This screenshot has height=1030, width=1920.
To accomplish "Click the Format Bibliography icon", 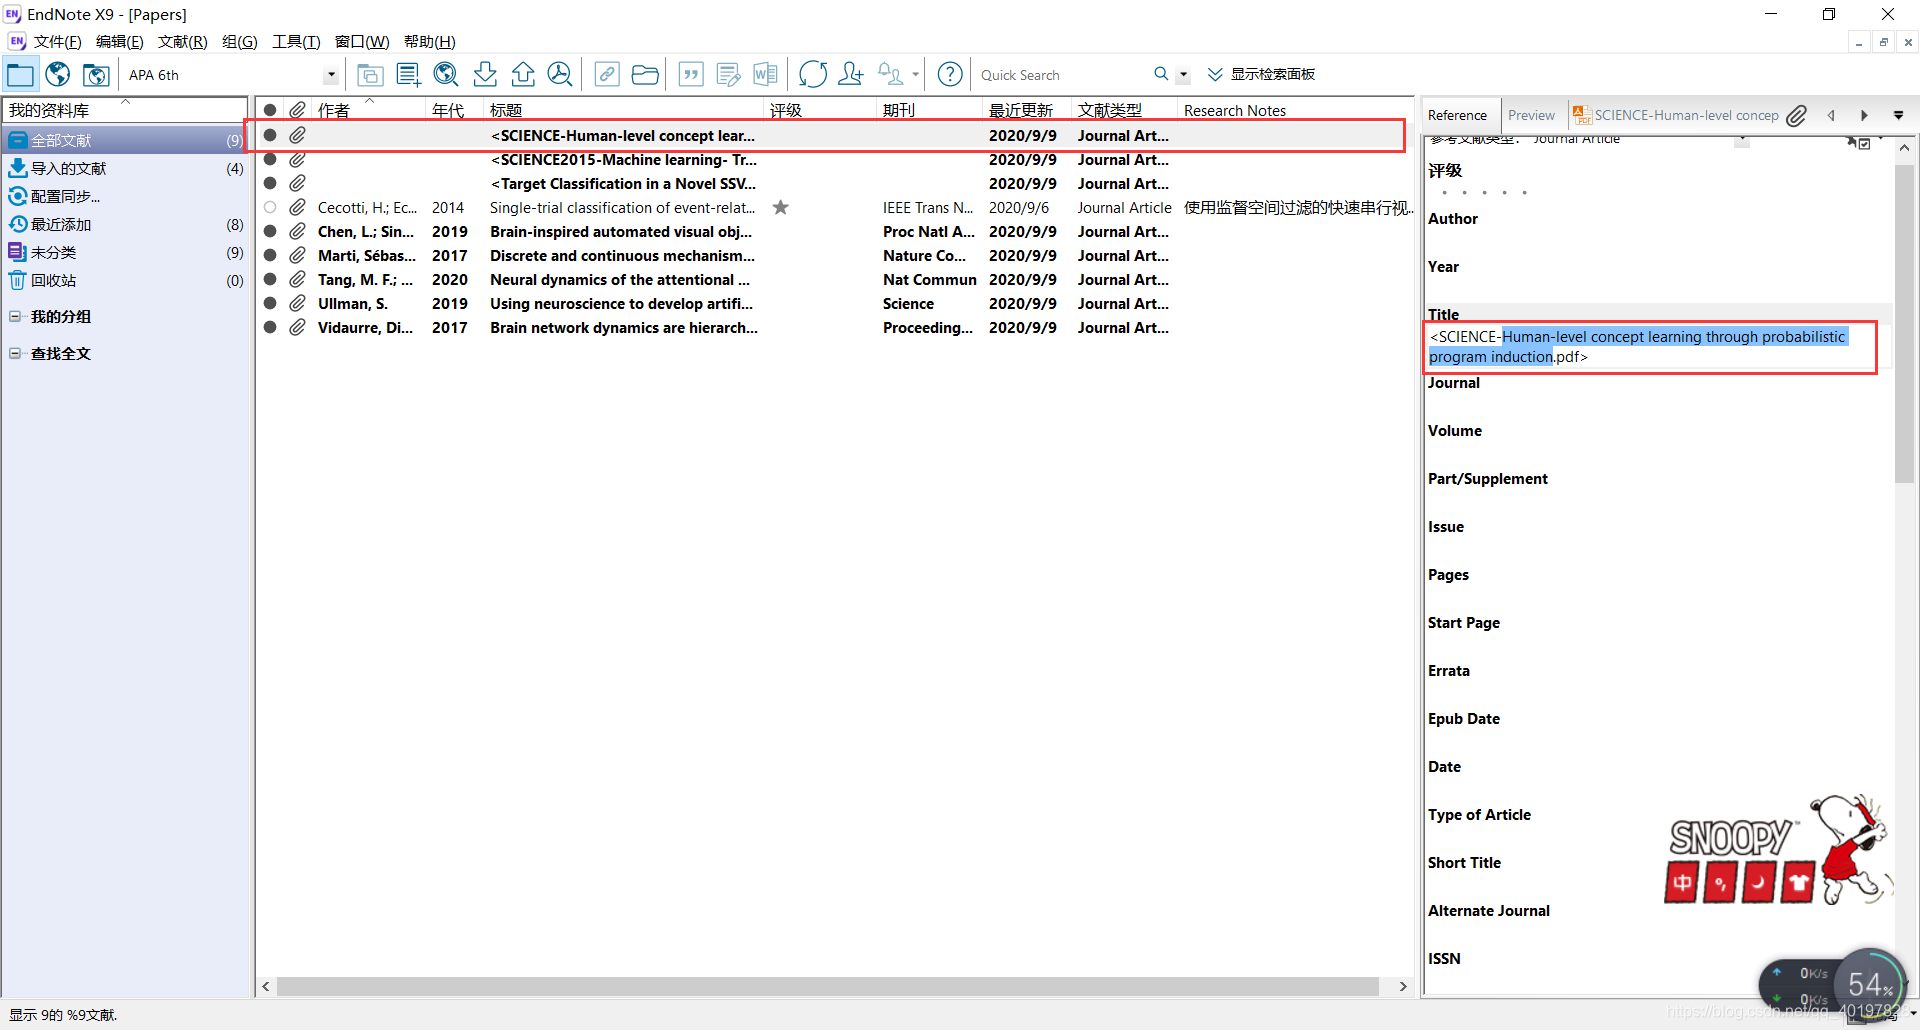I will click(x=729, y=74).
